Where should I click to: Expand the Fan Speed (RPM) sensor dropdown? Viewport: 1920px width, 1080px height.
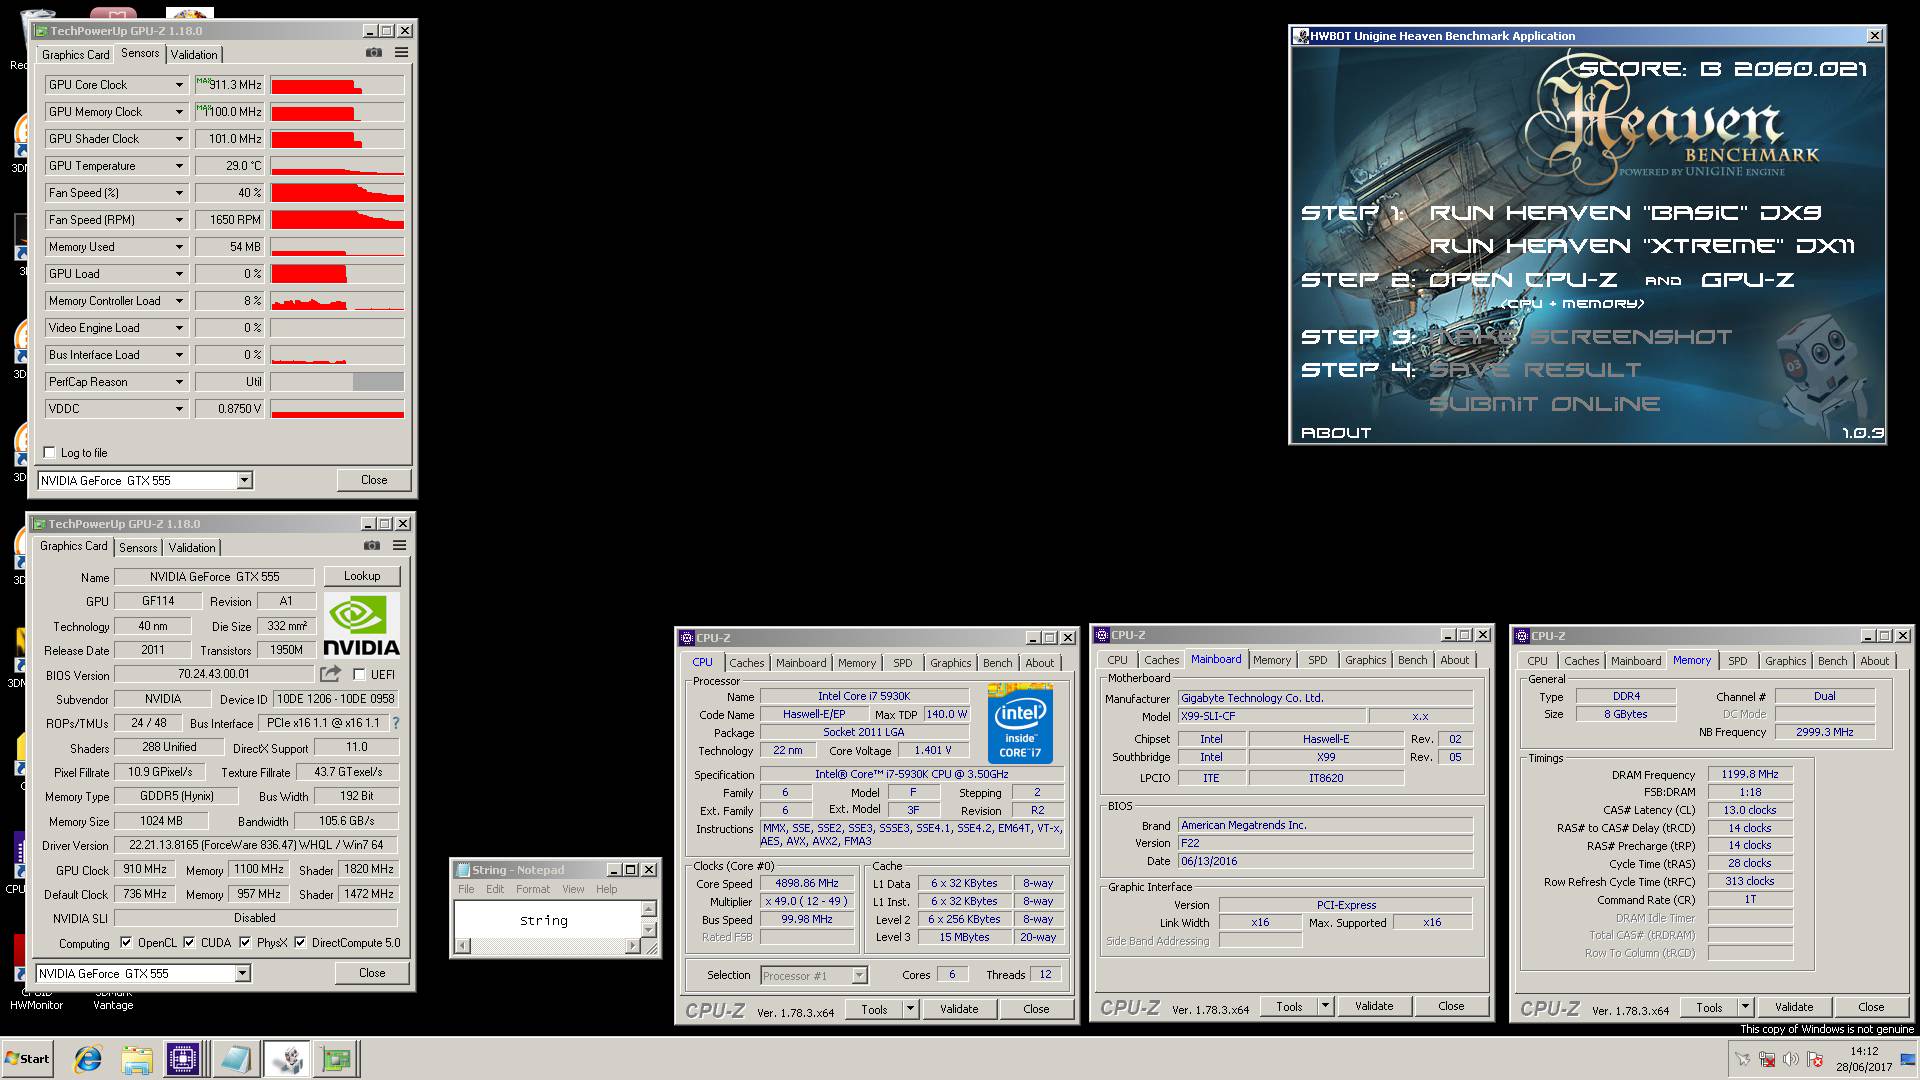click(180, 220)
